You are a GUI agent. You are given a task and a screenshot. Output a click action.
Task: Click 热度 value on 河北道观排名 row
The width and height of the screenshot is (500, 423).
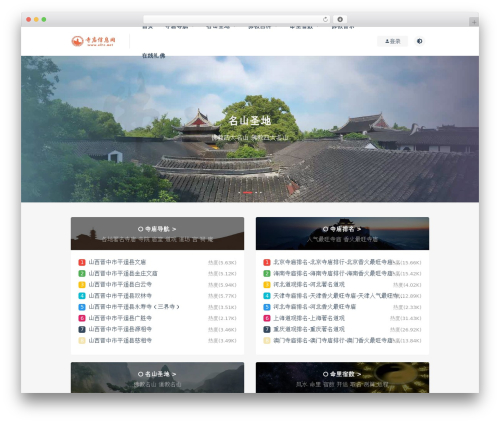407,285
